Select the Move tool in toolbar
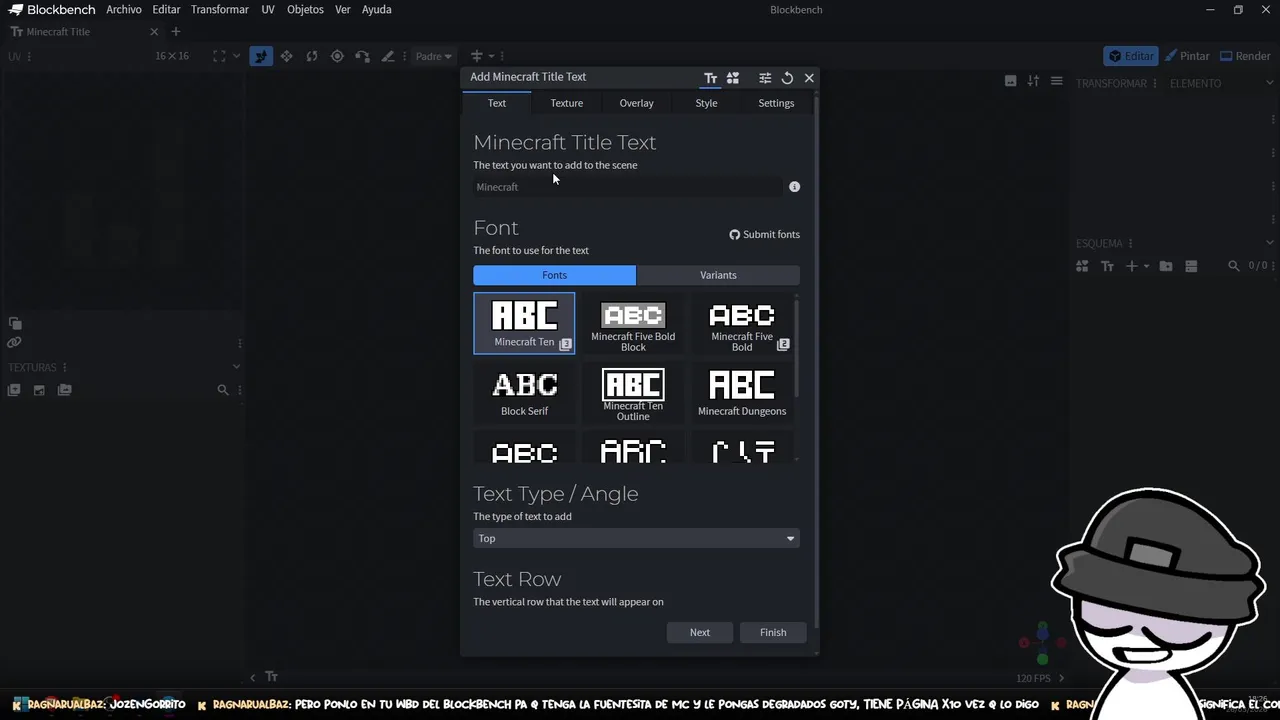Viewport: 1280px width, 720px height. pos(261,56)
